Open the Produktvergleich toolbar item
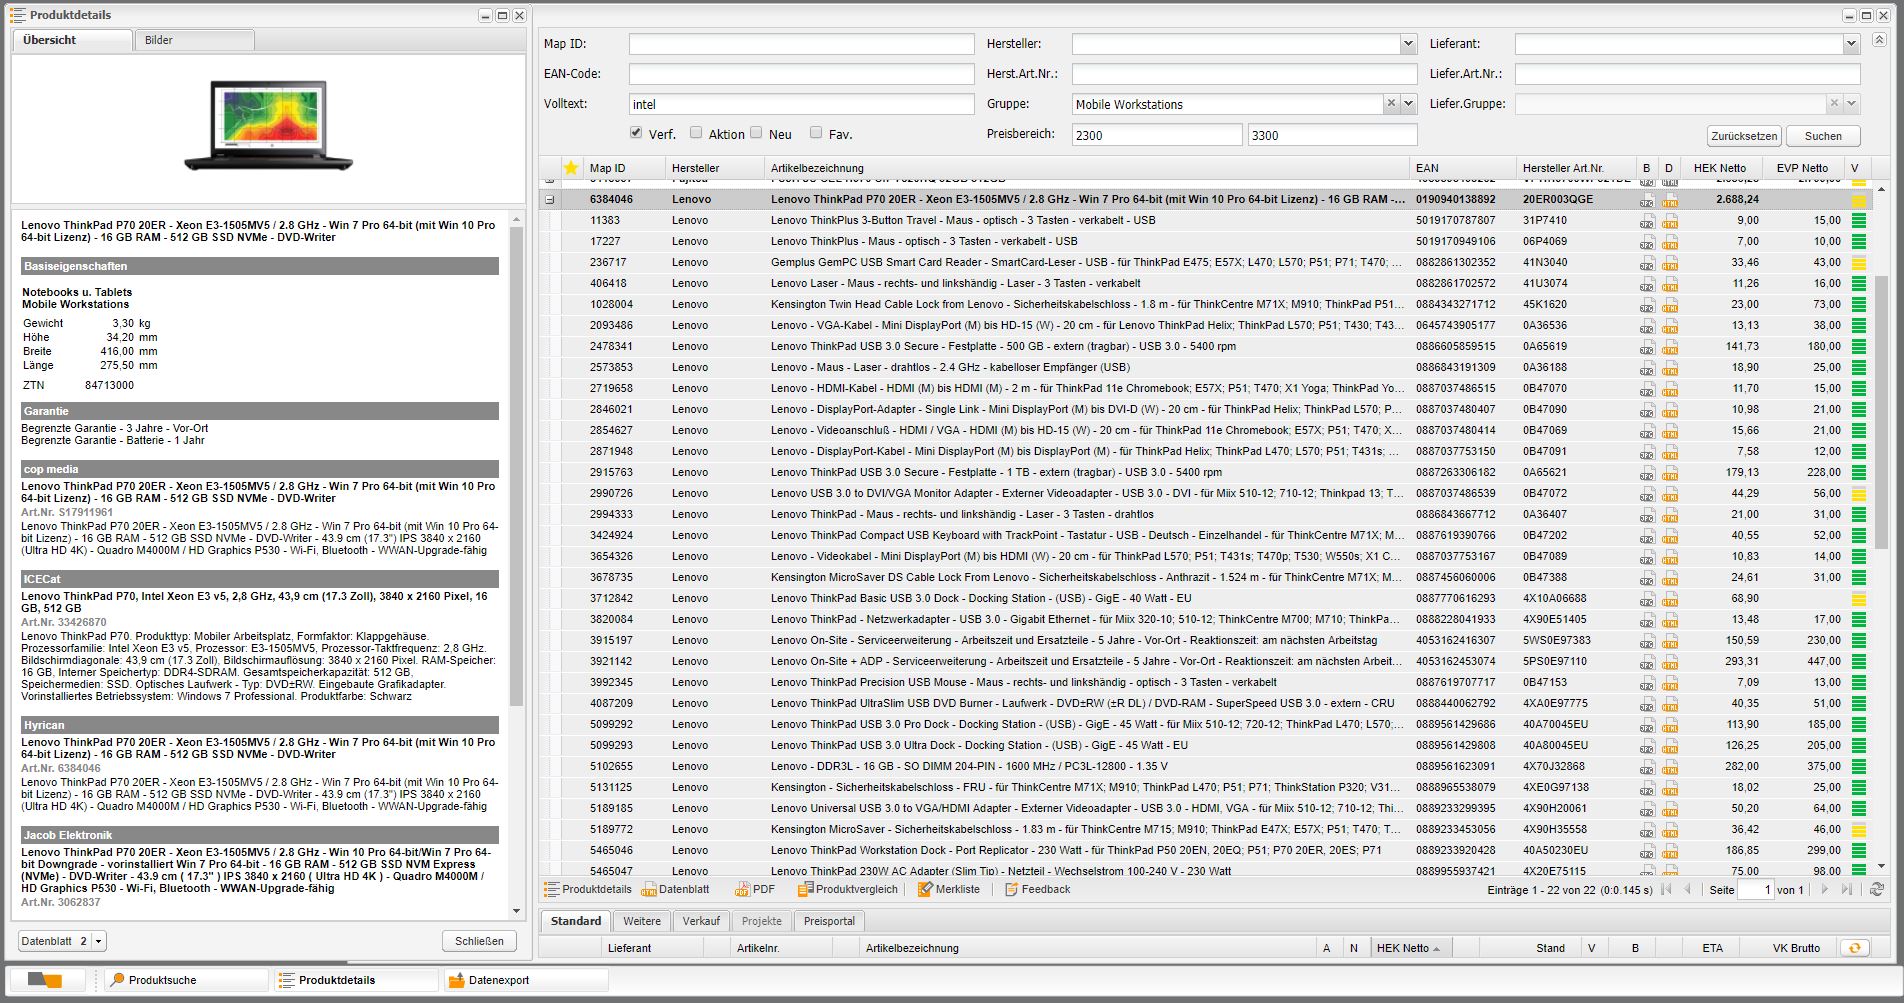Screen dimensions: 1904x1003 848,889
